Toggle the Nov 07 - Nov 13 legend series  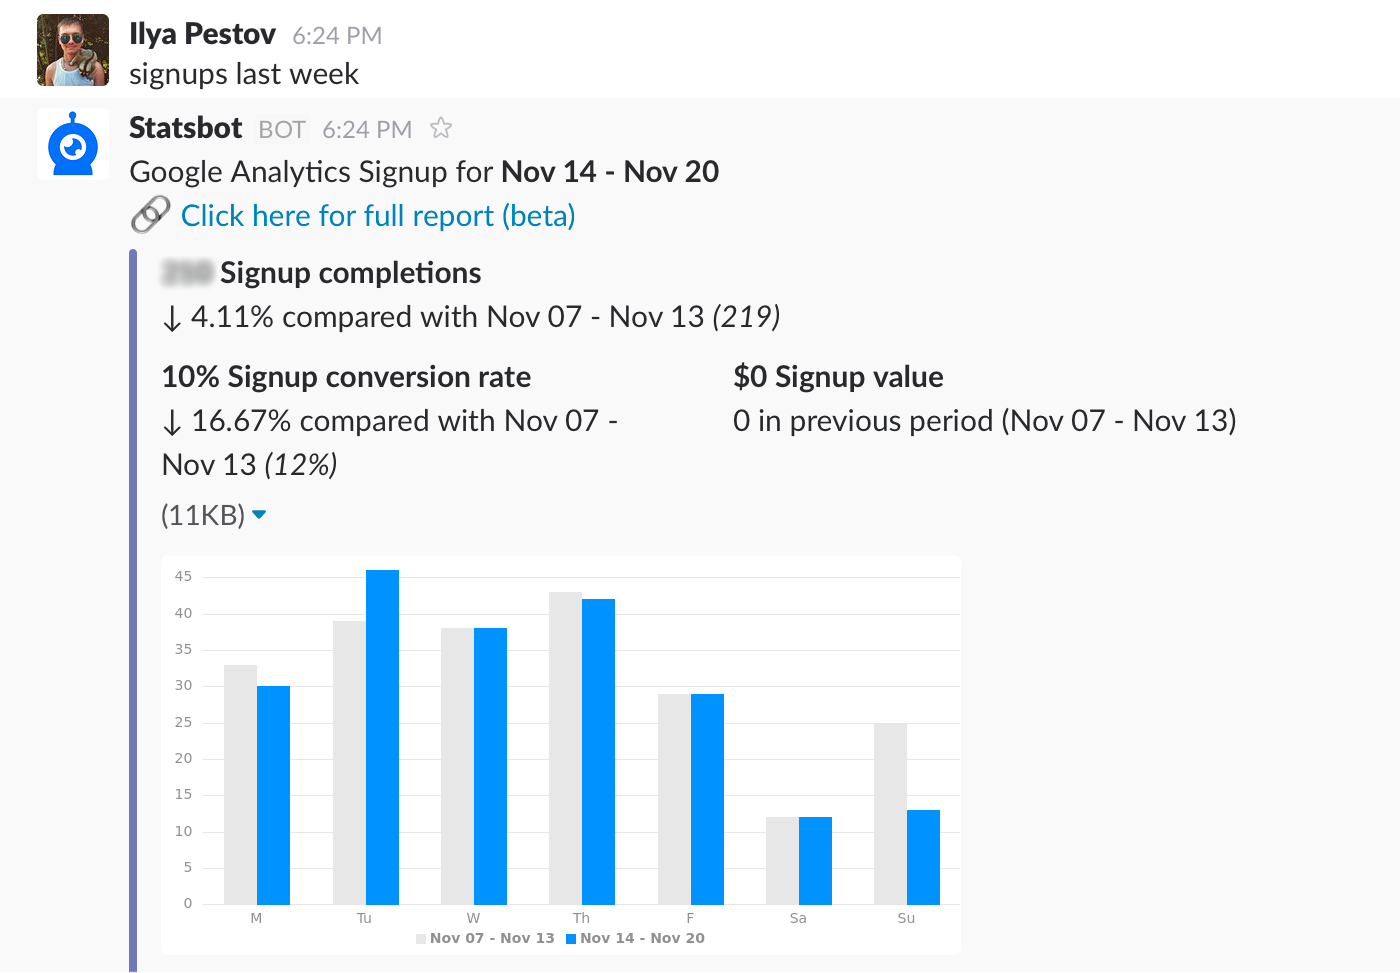[492, 938]
